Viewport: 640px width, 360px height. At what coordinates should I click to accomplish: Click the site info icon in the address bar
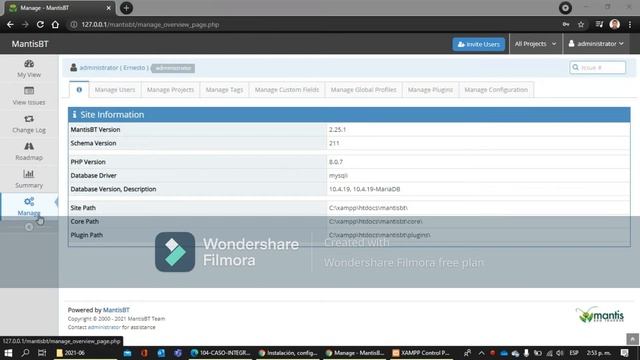pos(74,24)
